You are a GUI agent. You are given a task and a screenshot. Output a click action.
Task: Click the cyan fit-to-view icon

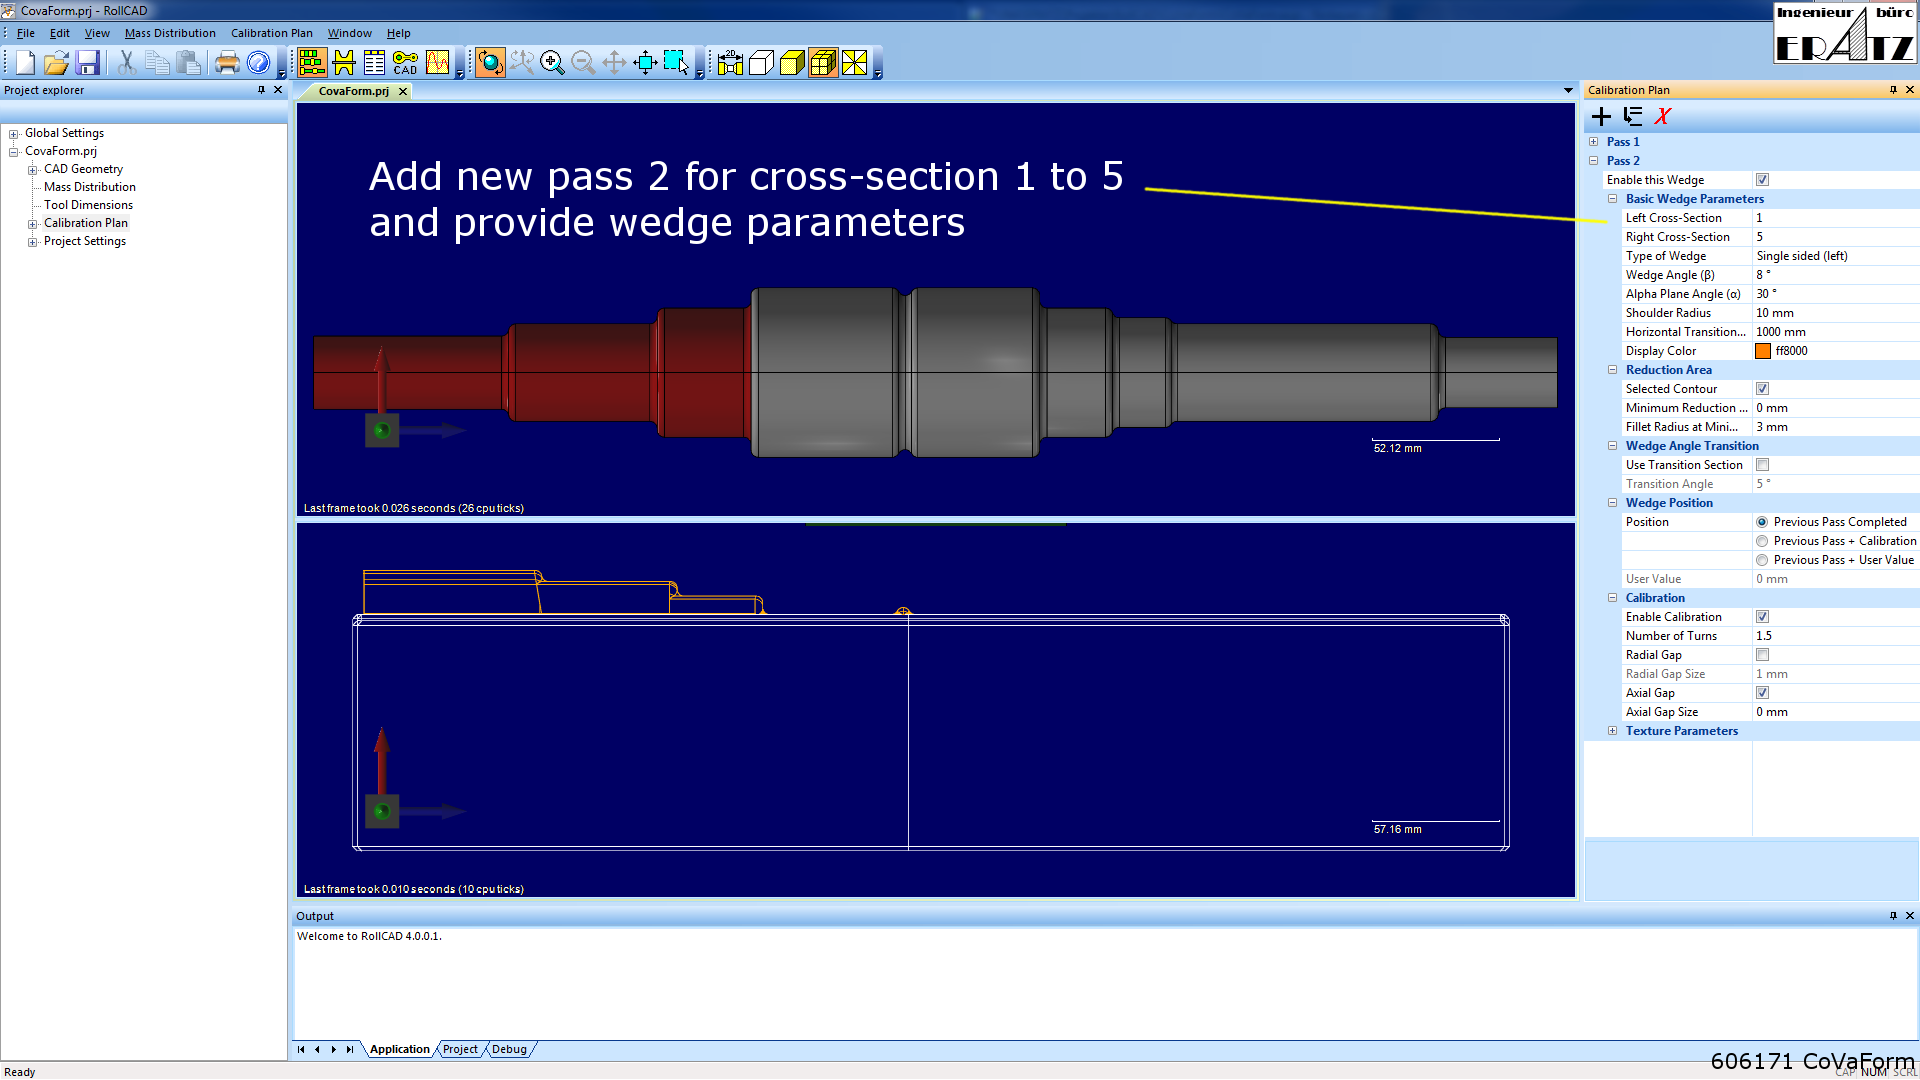645,63
